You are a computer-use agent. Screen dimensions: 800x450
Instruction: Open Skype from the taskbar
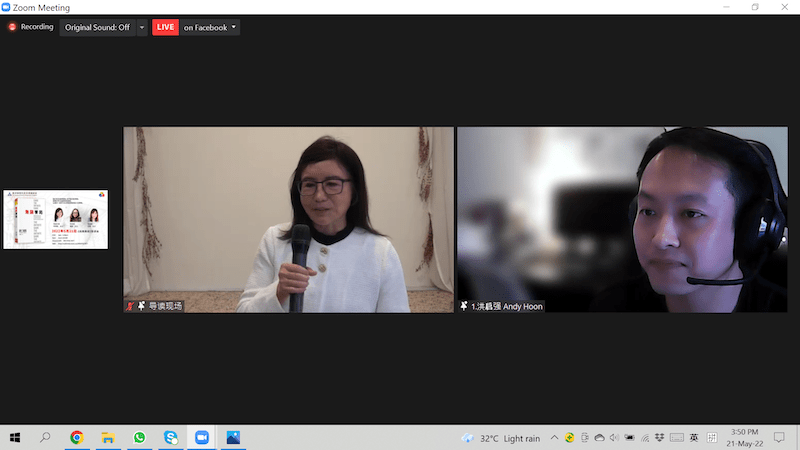click(171, 438)
